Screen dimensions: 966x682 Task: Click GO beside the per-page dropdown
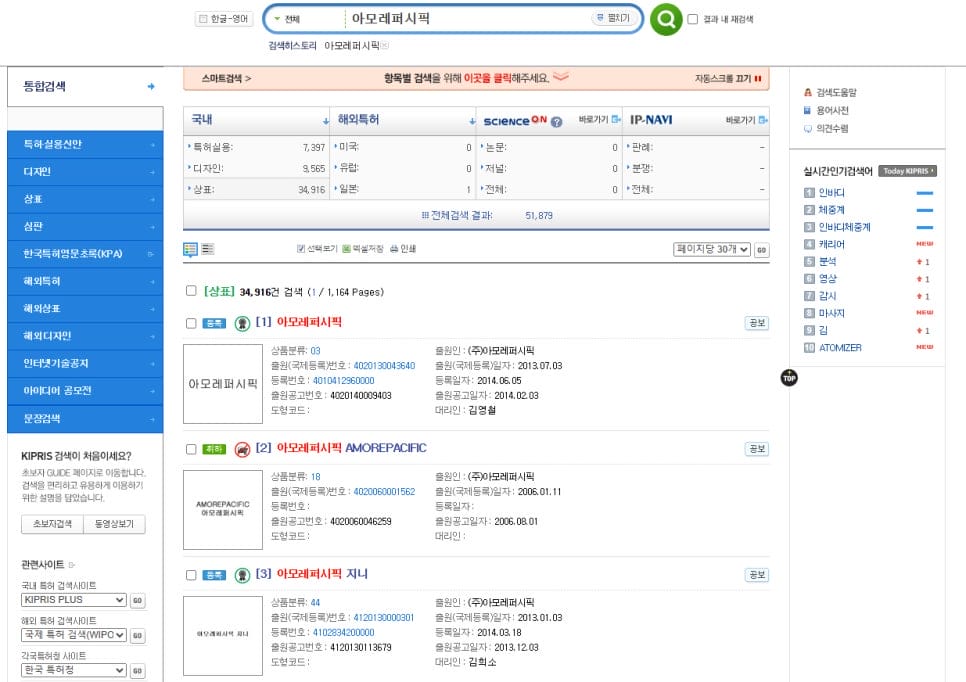pyautogui.click(x=761, y=250)
